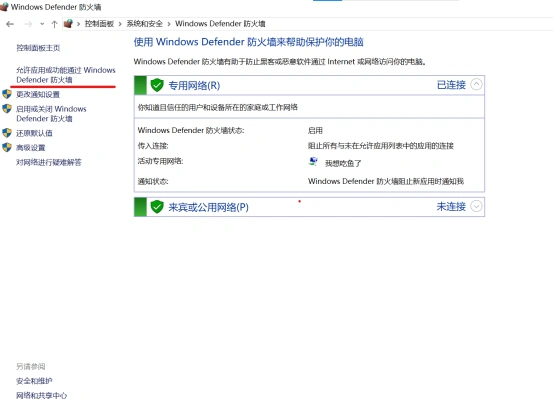
Task: Click green shield icon of 专用网络(R)
Action: point(157,85)
